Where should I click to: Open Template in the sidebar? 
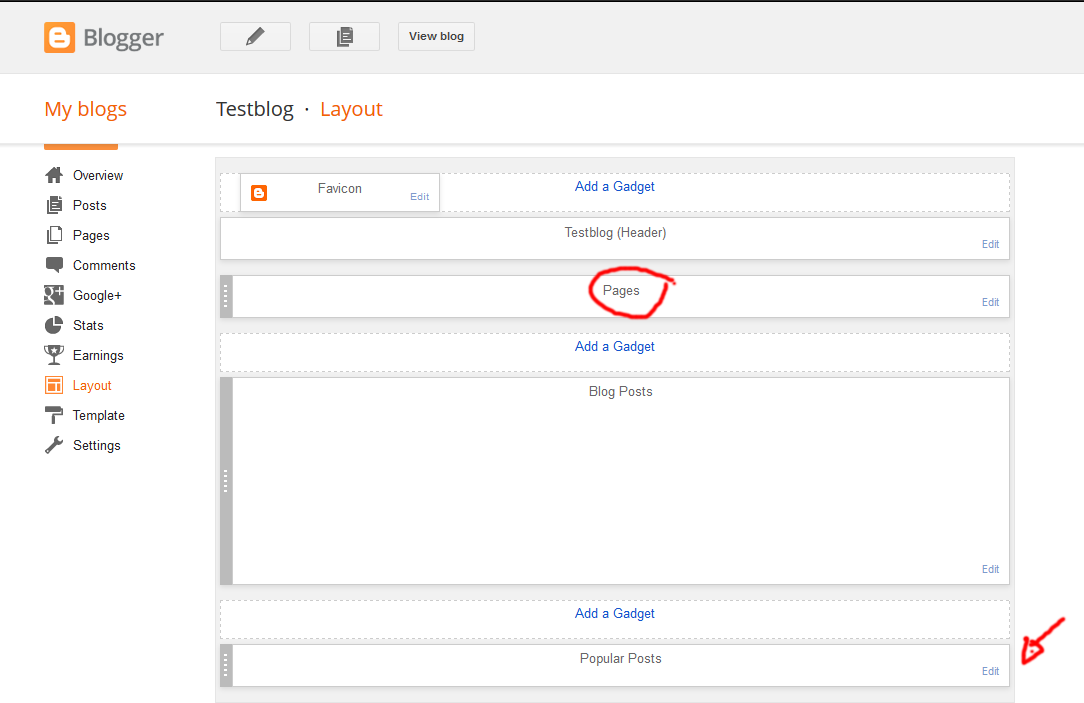(99, 415)
